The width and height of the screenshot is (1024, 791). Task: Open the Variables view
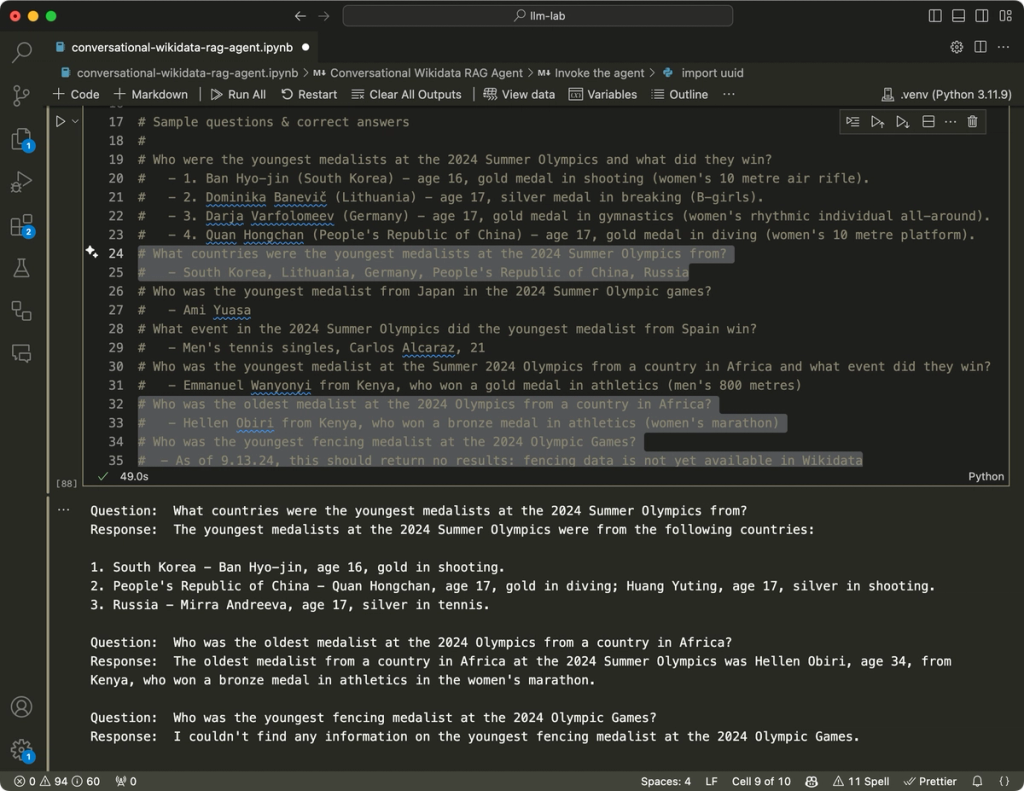pyautogui.click(x=602, y=95)
